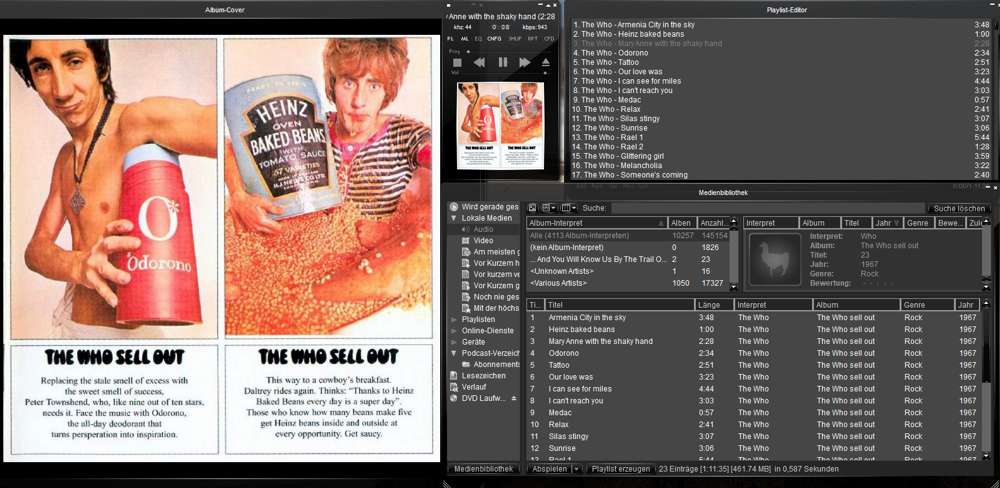The height and width of the screenshot is (488, 1000).
Task: Toggle the SHUF shuffle mode
Action: [515, 38]
